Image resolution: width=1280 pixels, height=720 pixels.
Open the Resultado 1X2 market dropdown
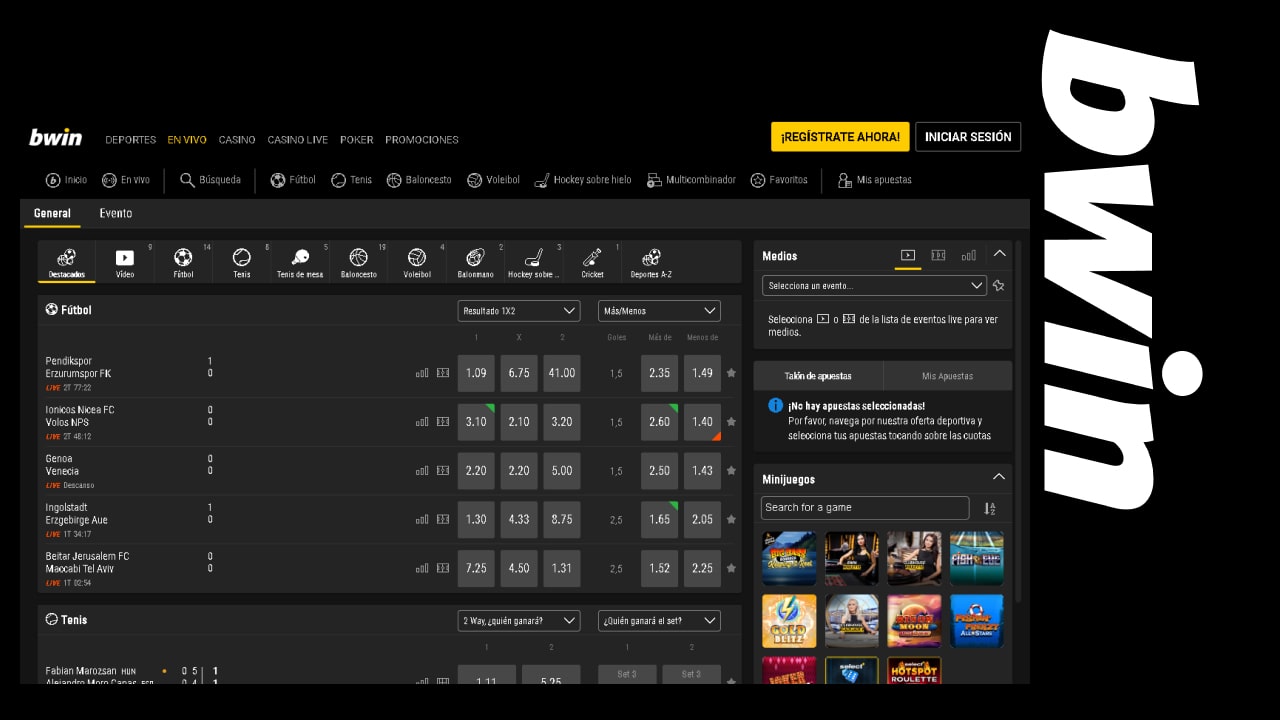519,311
